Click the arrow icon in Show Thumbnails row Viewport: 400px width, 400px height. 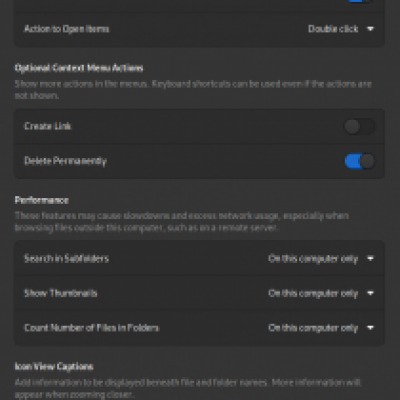tap(370, 293)
